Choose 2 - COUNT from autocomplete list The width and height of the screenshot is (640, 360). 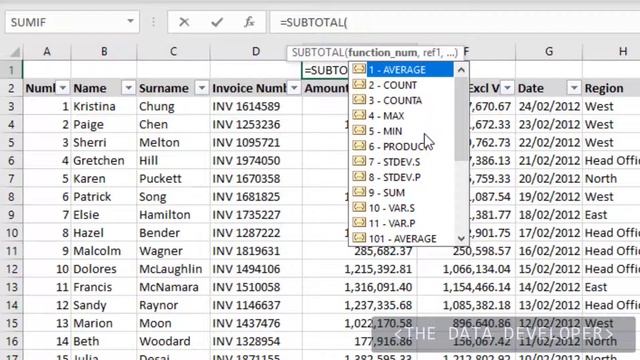coord(402,85)
